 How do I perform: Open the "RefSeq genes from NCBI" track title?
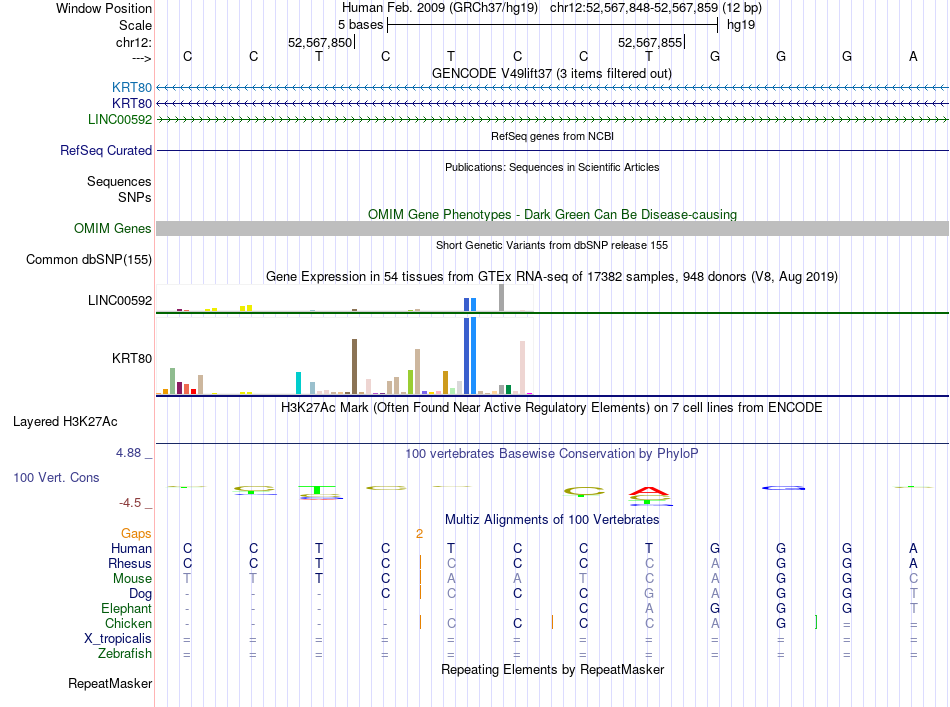click(x=552, y=136)
